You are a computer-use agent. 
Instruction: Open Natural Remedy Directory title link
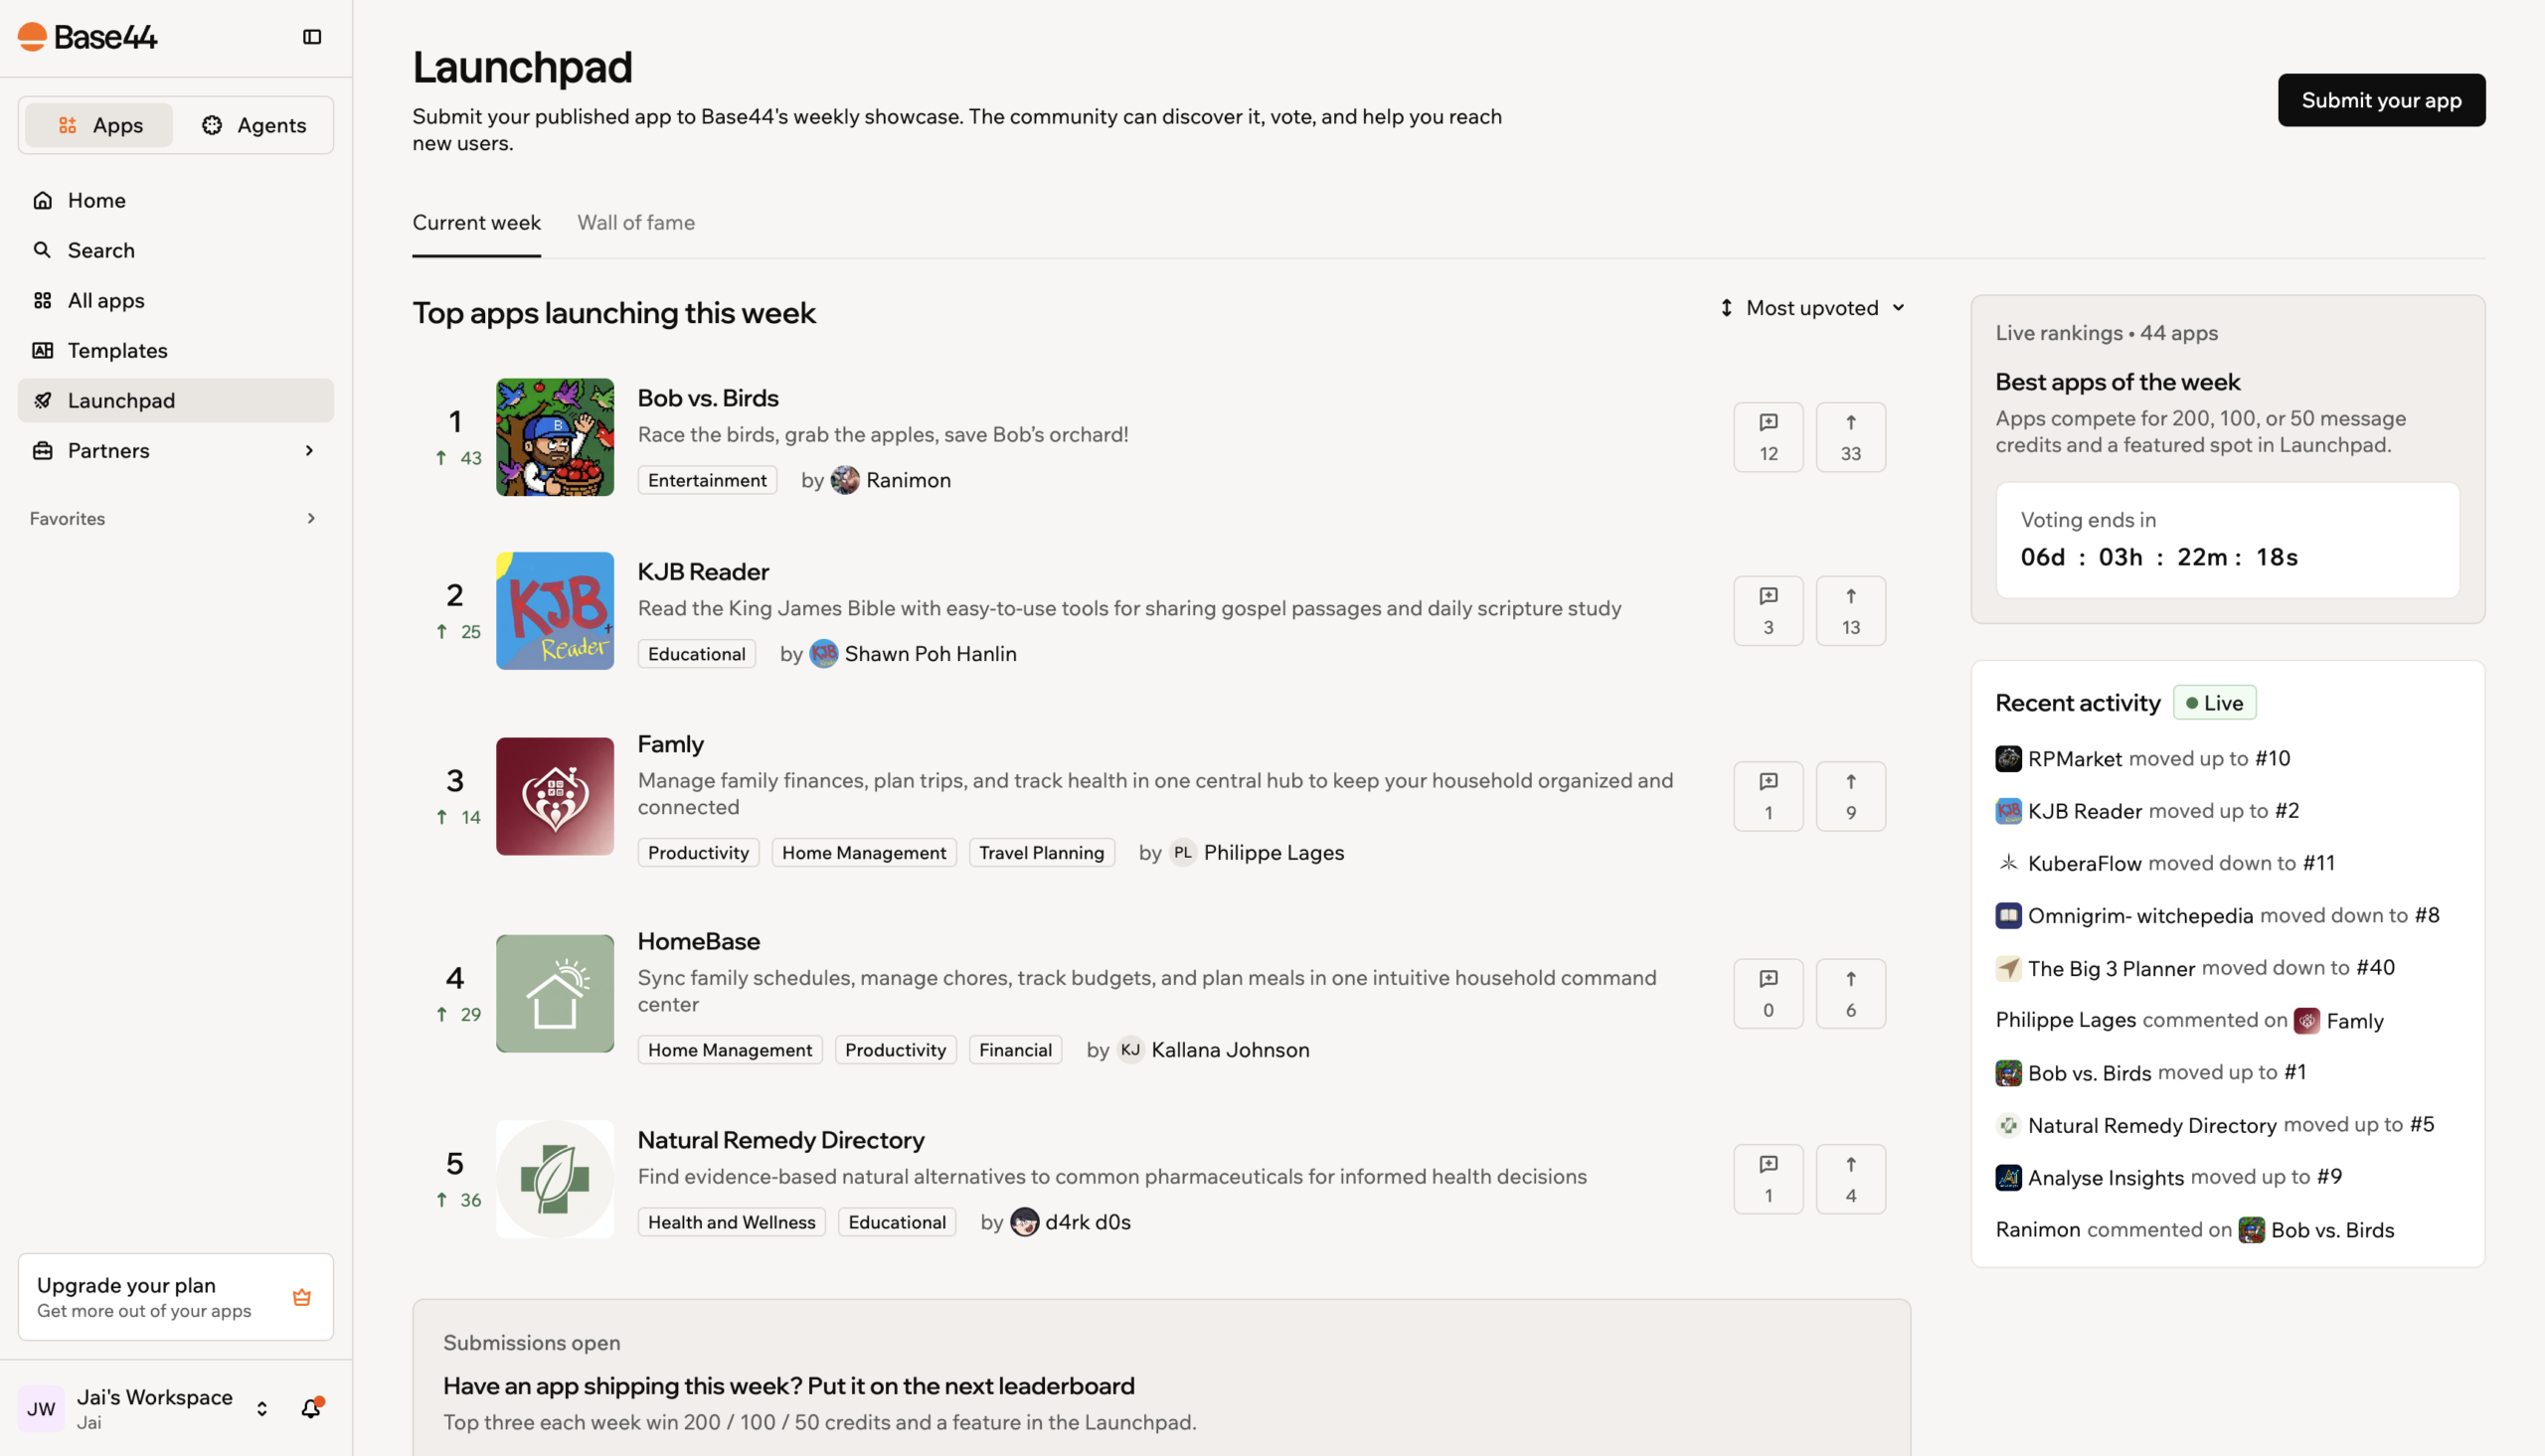tap(781, 1140)
